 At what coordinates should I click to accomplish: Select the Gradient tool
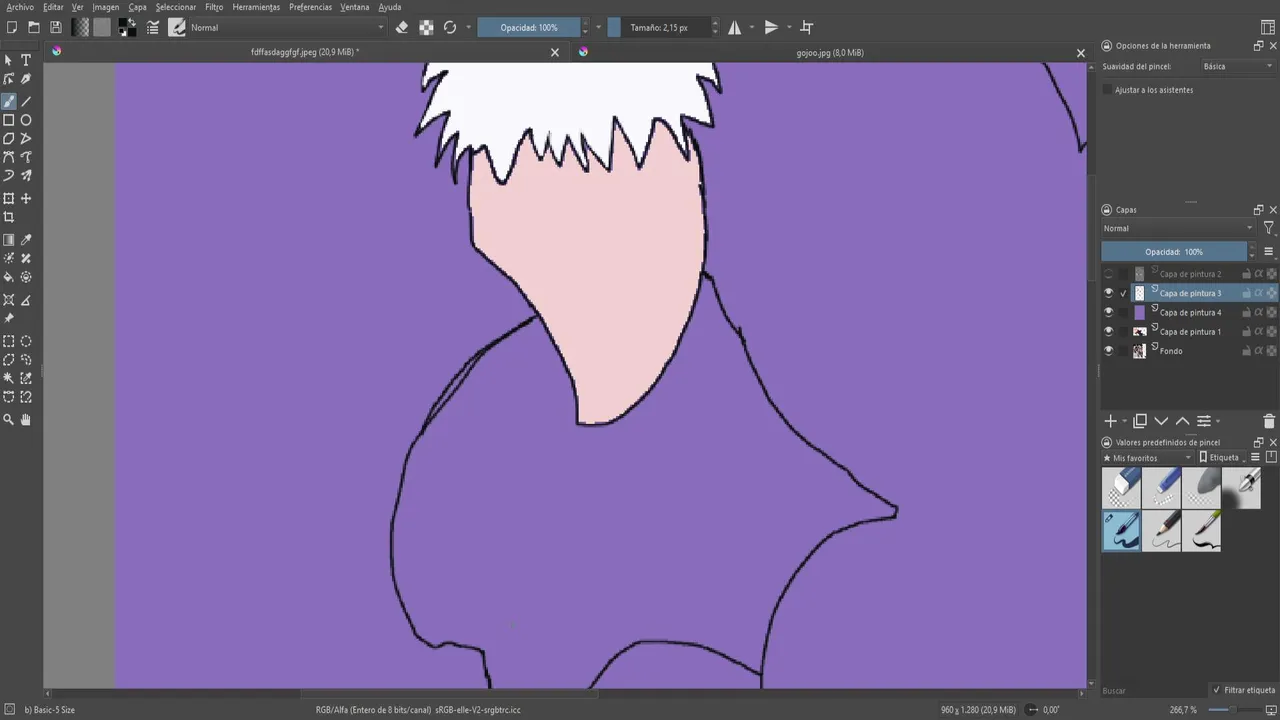pyautogui.click(x=9, y=240)
